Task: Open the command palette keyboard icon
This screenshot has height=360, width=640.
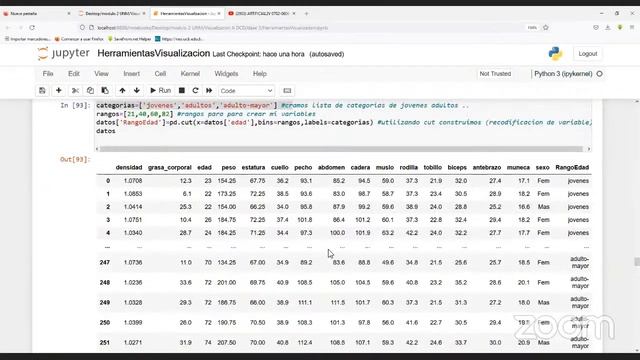Action: tap(287, 91)
